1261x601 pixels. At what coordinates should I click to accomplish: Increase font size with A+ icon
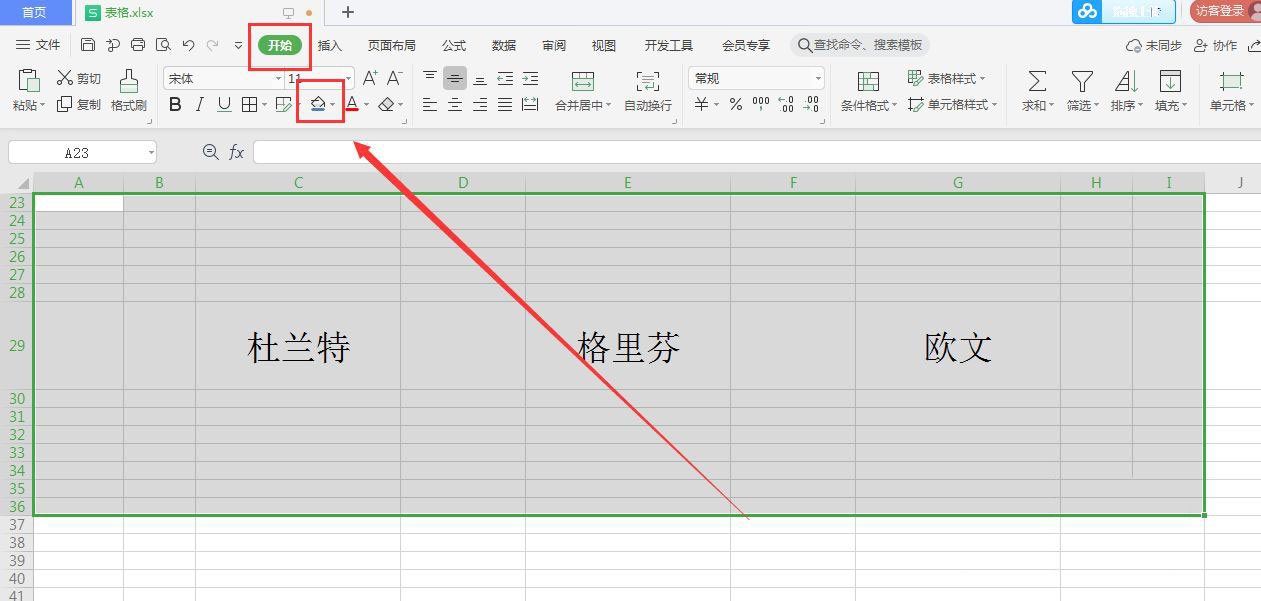click(x=370, y=78)
